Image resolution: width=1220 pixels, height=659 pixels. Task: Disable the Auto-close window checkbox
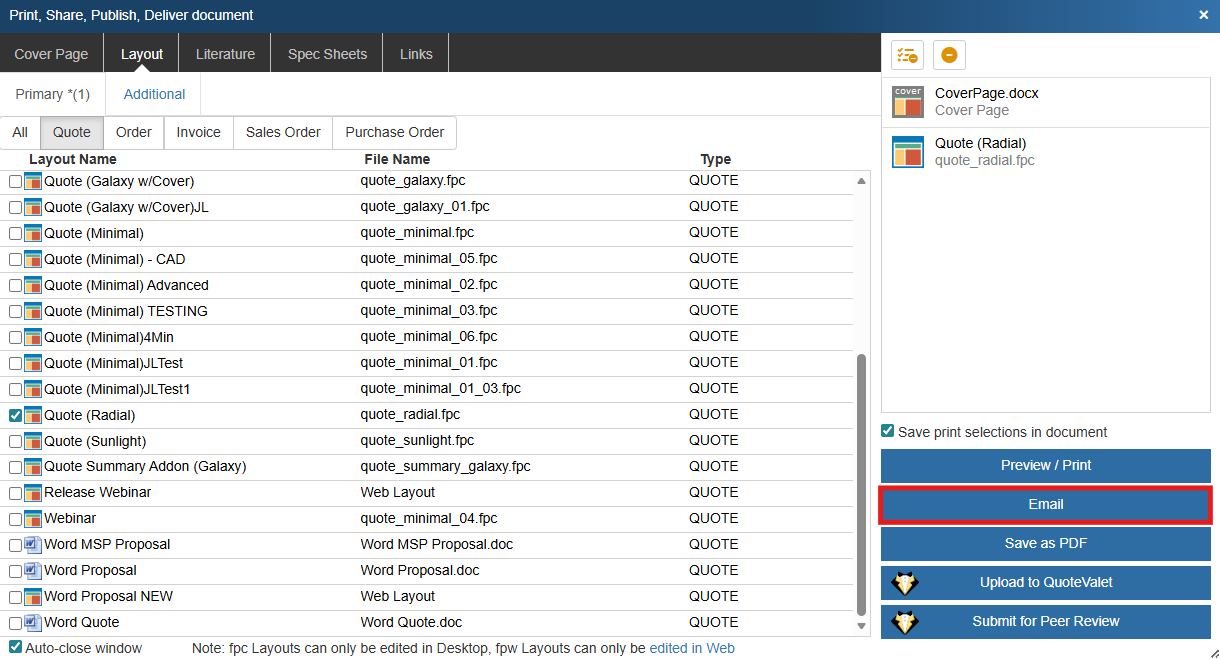pyautogui.click(x=15, y=648)
